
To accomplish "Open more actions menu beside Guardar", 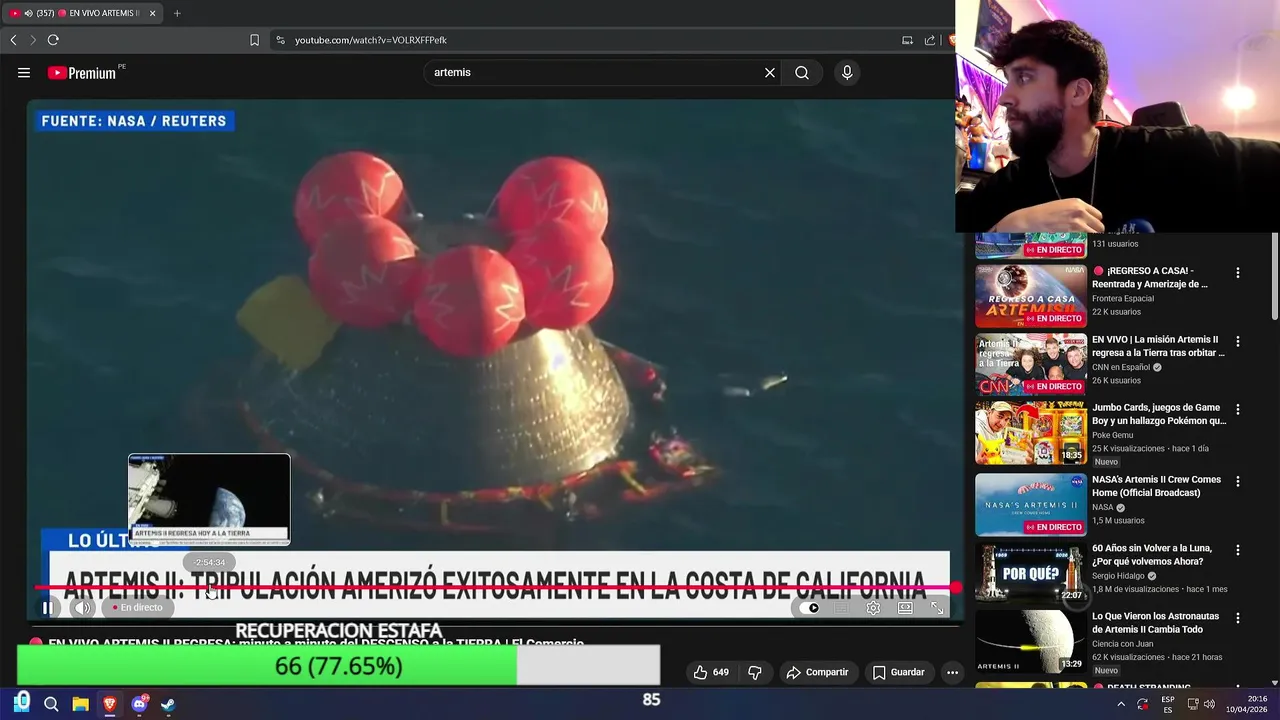I will pos(952,672).
